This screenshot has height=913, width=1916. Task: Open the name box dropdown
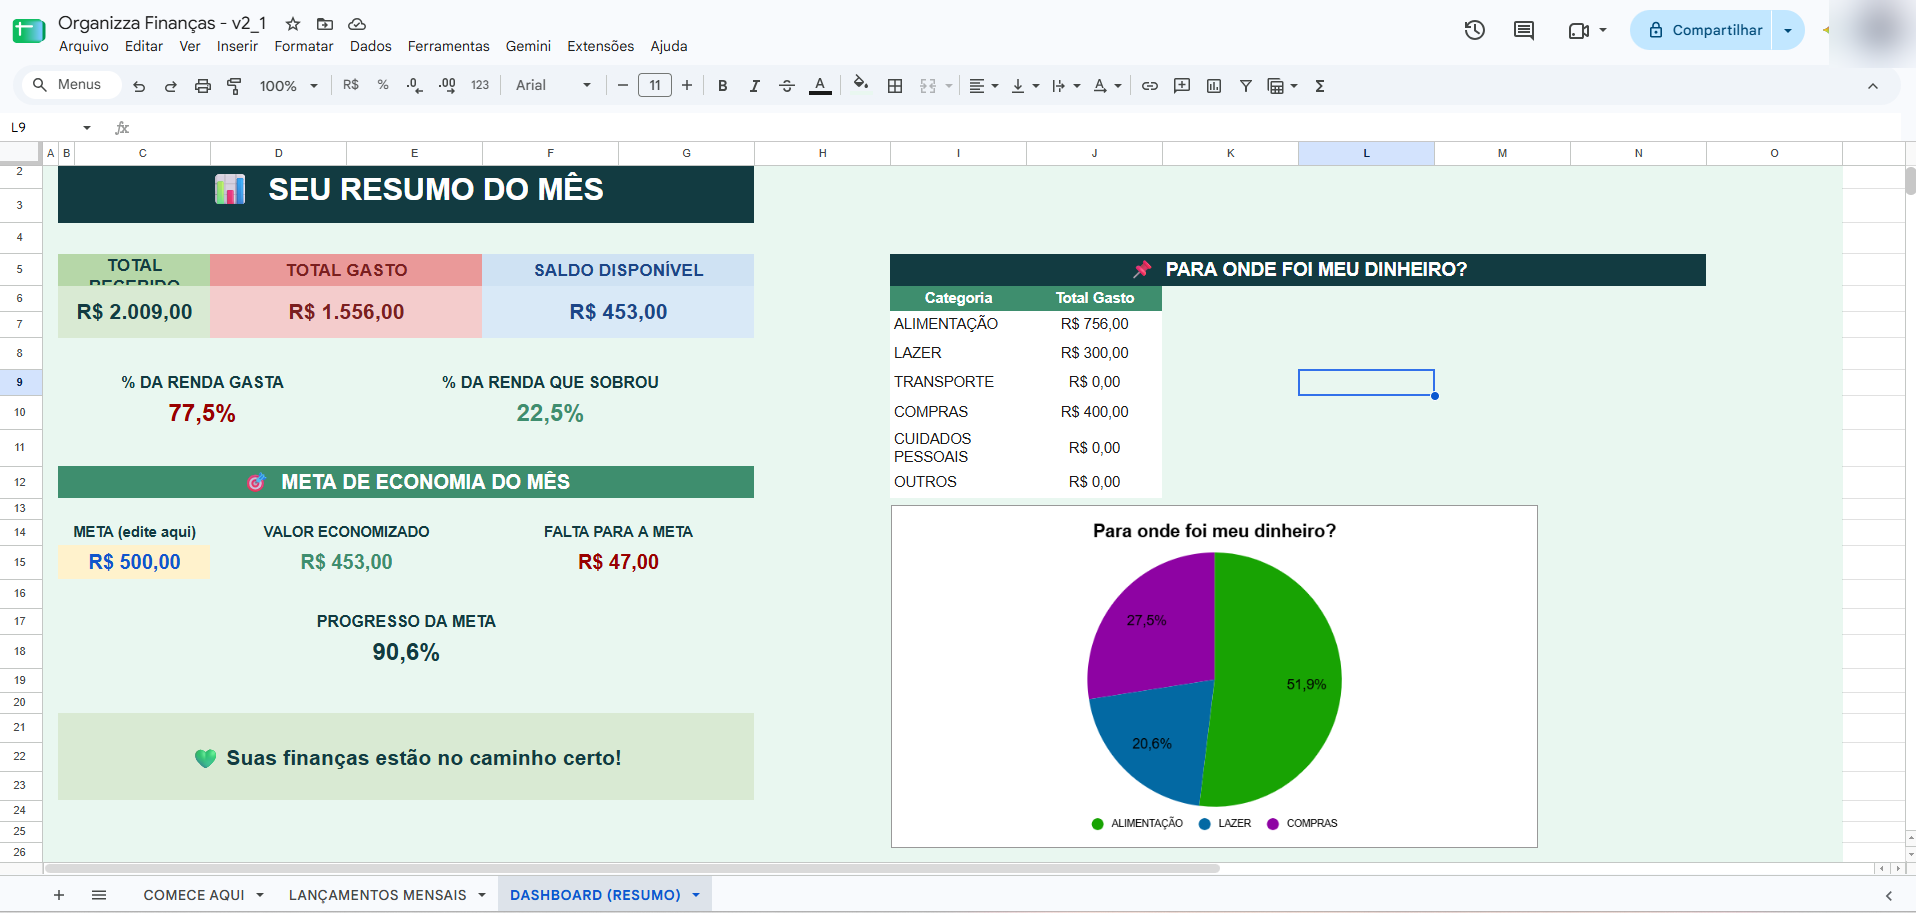87,127
